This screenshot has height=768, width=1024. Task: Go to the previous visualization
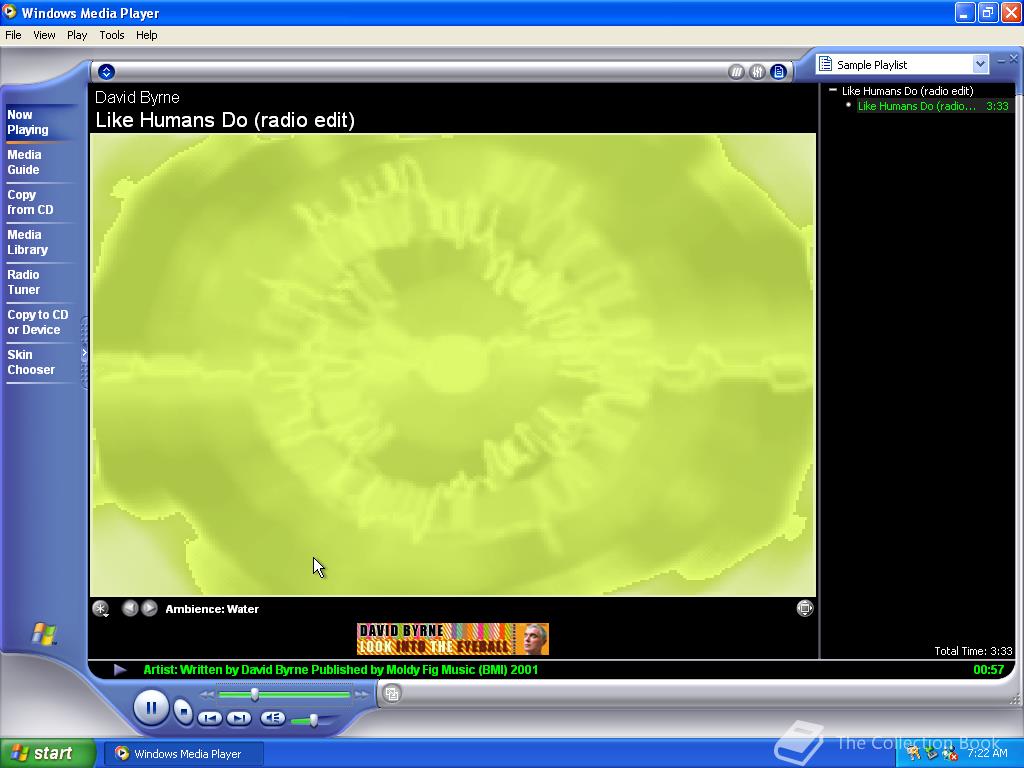coord(130,608)
